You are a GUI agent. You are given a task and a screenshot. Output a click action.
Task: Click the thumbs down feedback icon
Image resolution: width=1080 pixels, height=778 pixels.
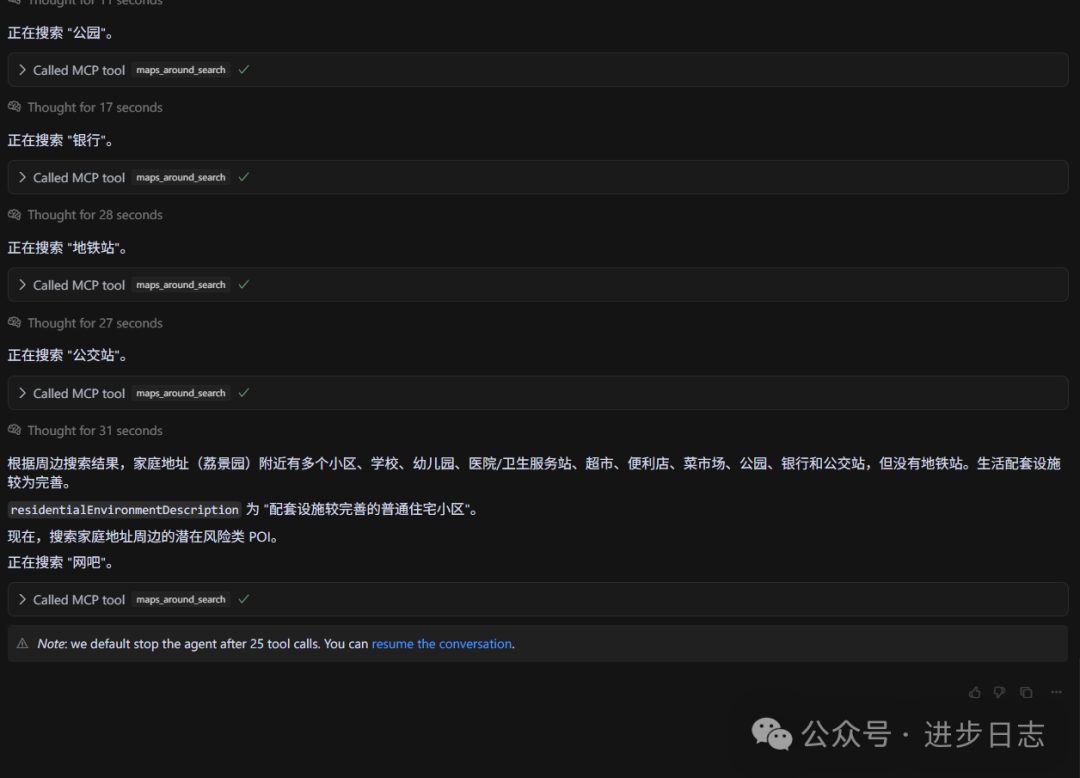tap(999, 692)
